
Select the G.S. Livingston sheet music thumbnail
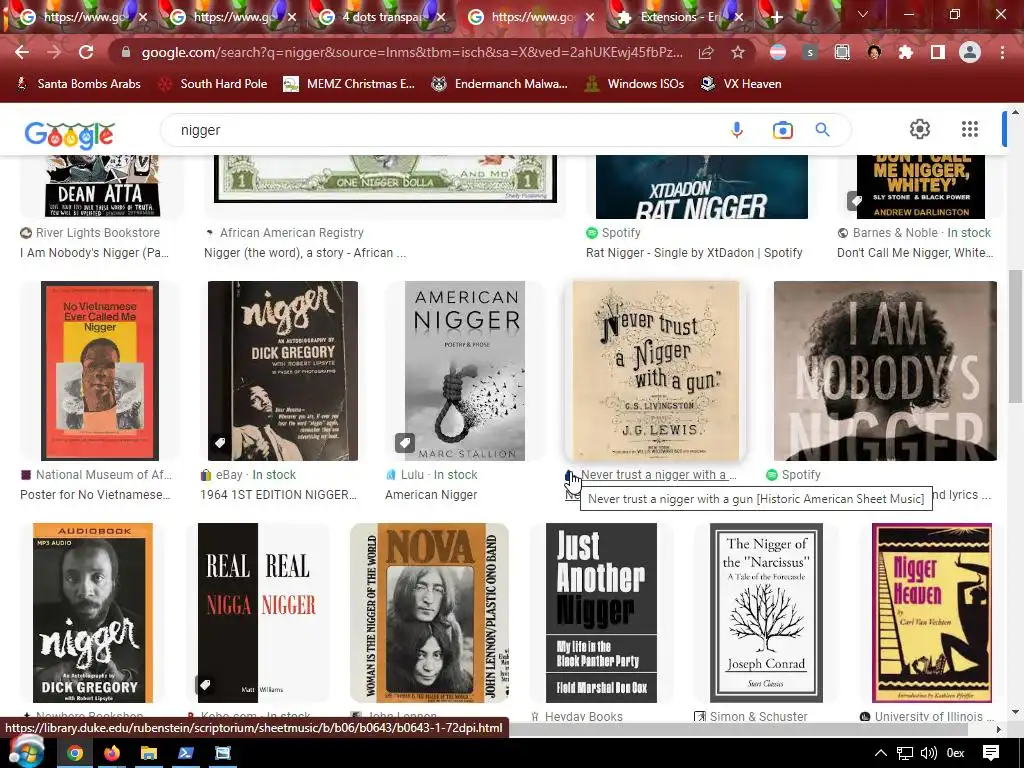656,371
